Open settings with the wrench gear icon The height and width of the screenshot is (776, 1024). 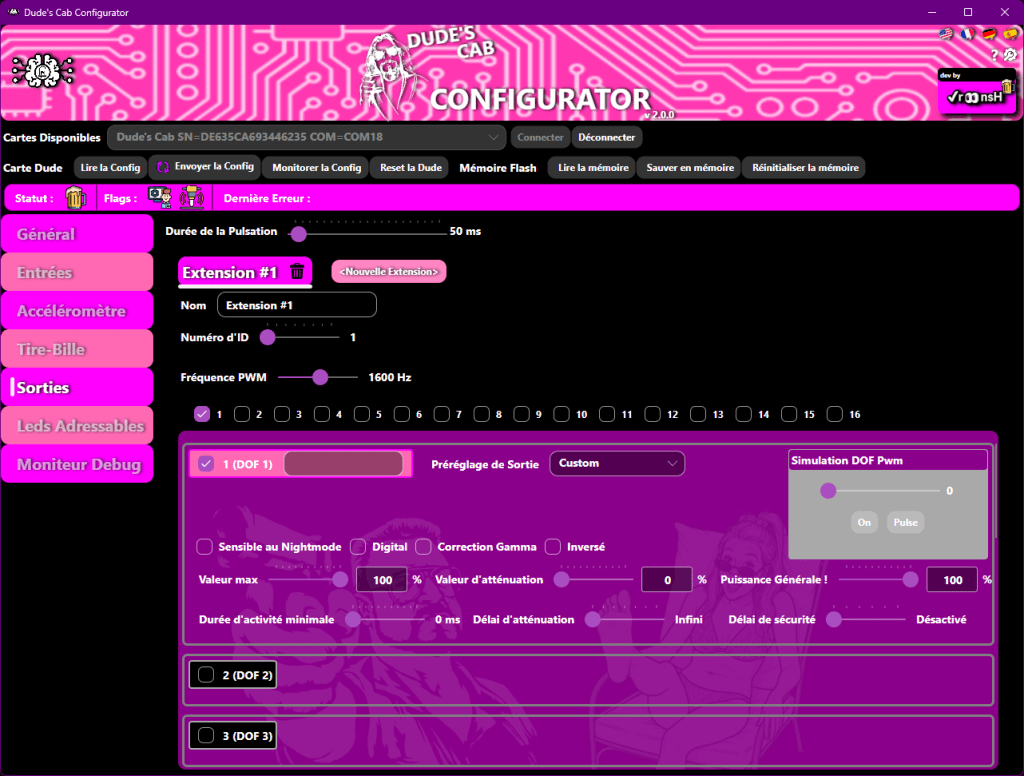click(x=1009, y=56)
